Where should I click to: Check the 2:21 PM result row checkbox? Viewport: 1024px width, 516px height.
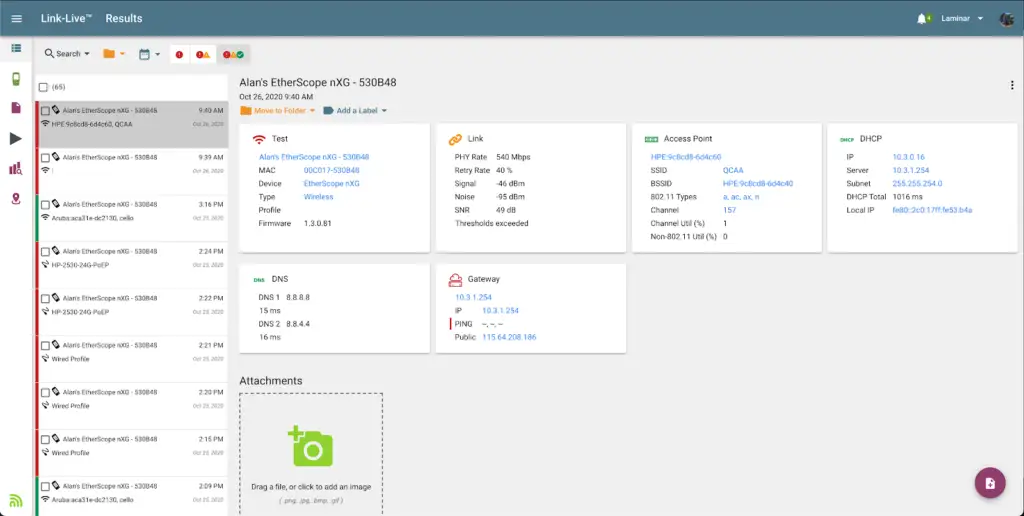tap(45, 346)
